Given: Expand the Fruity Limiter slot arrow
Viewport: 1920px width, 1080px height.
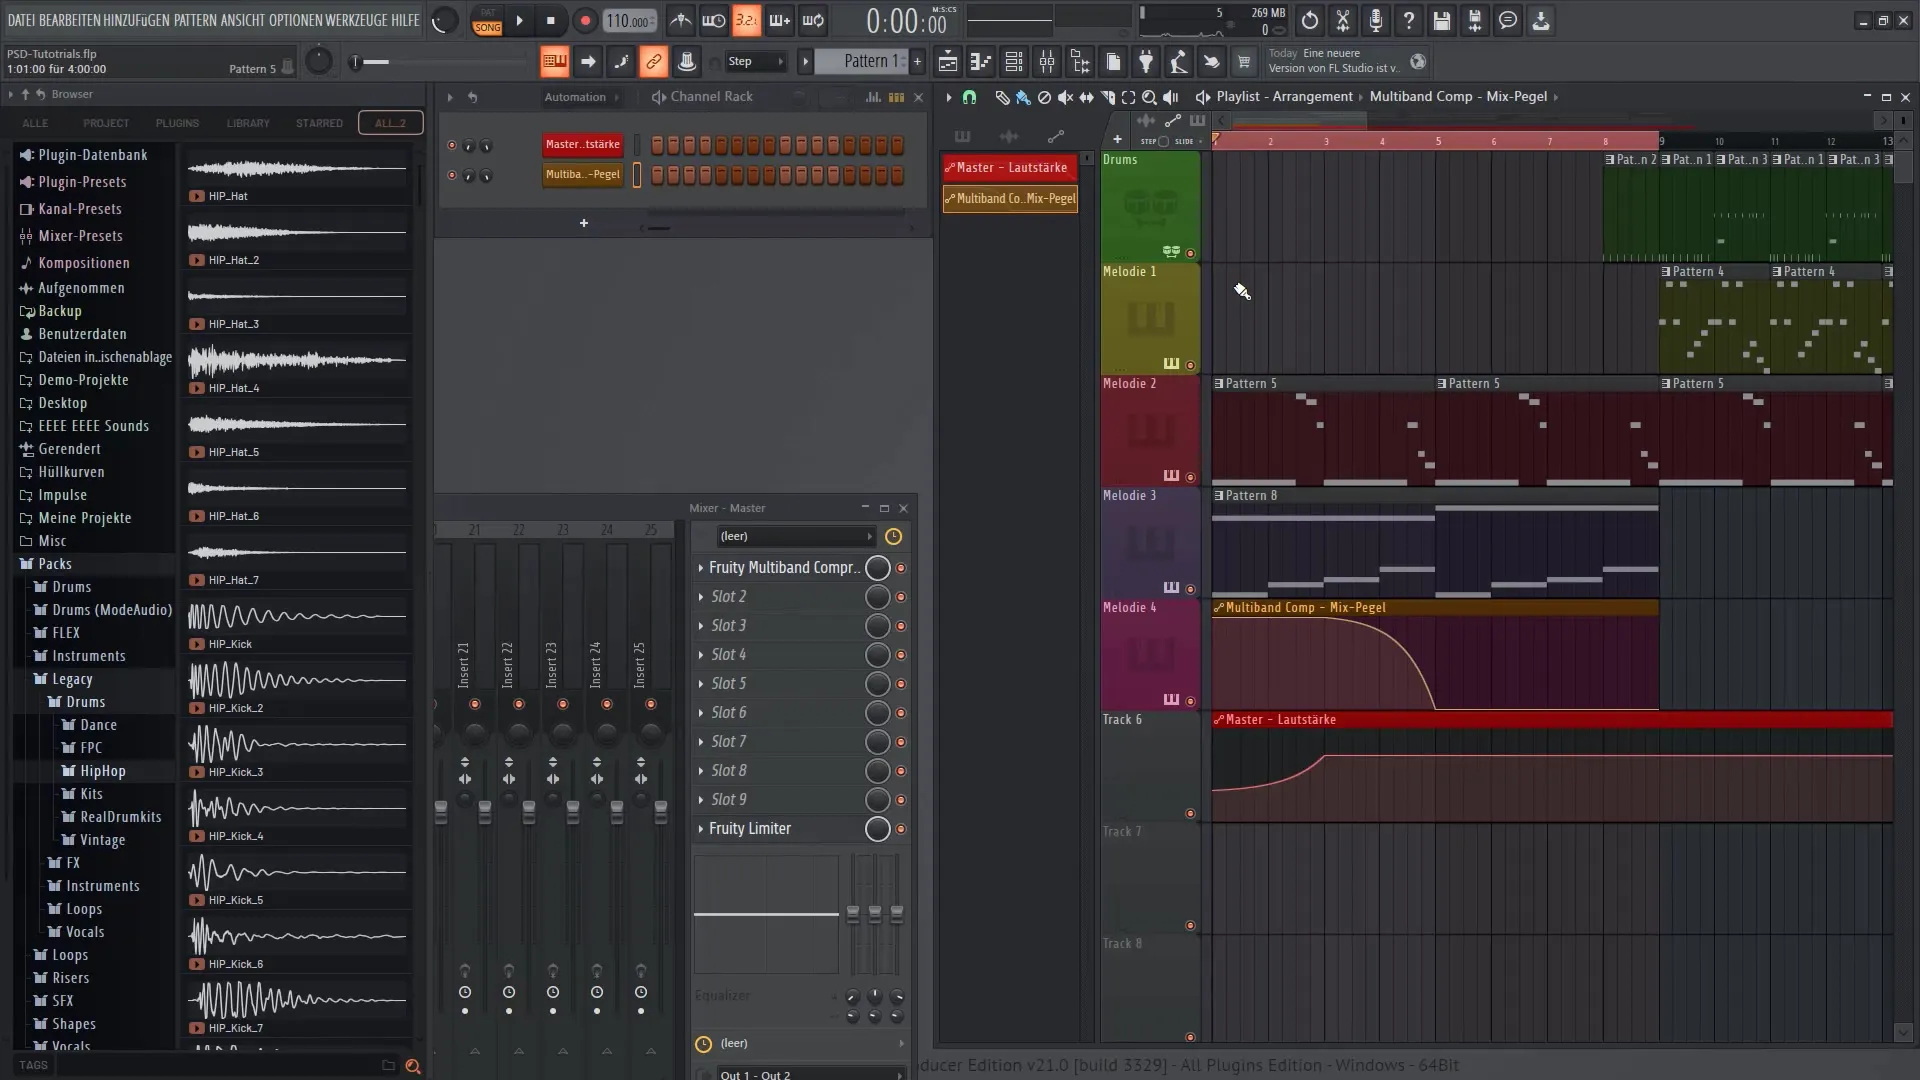Looking at the screenshot, I should 700,829.
